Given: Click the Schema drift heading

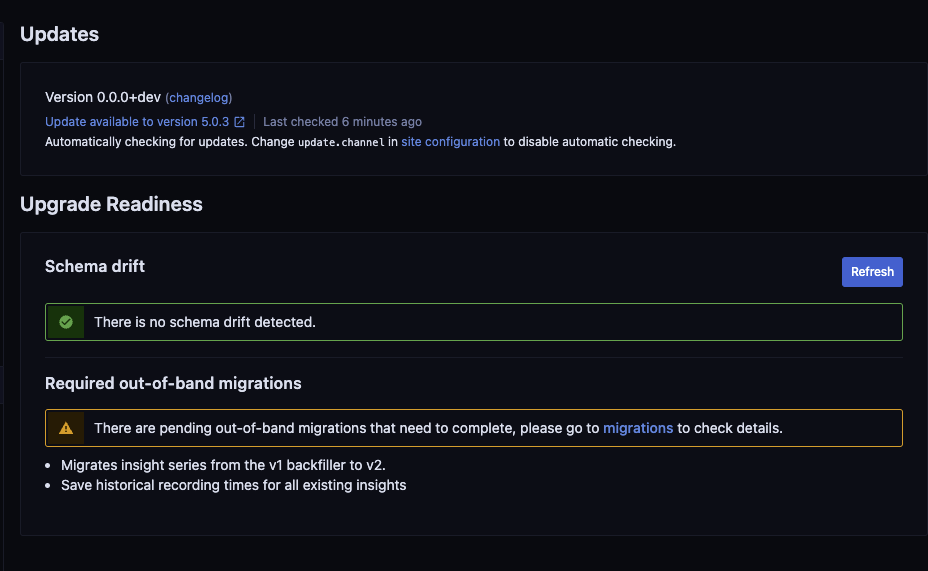Looking at the screenshot, I should [x=95, y=266].
